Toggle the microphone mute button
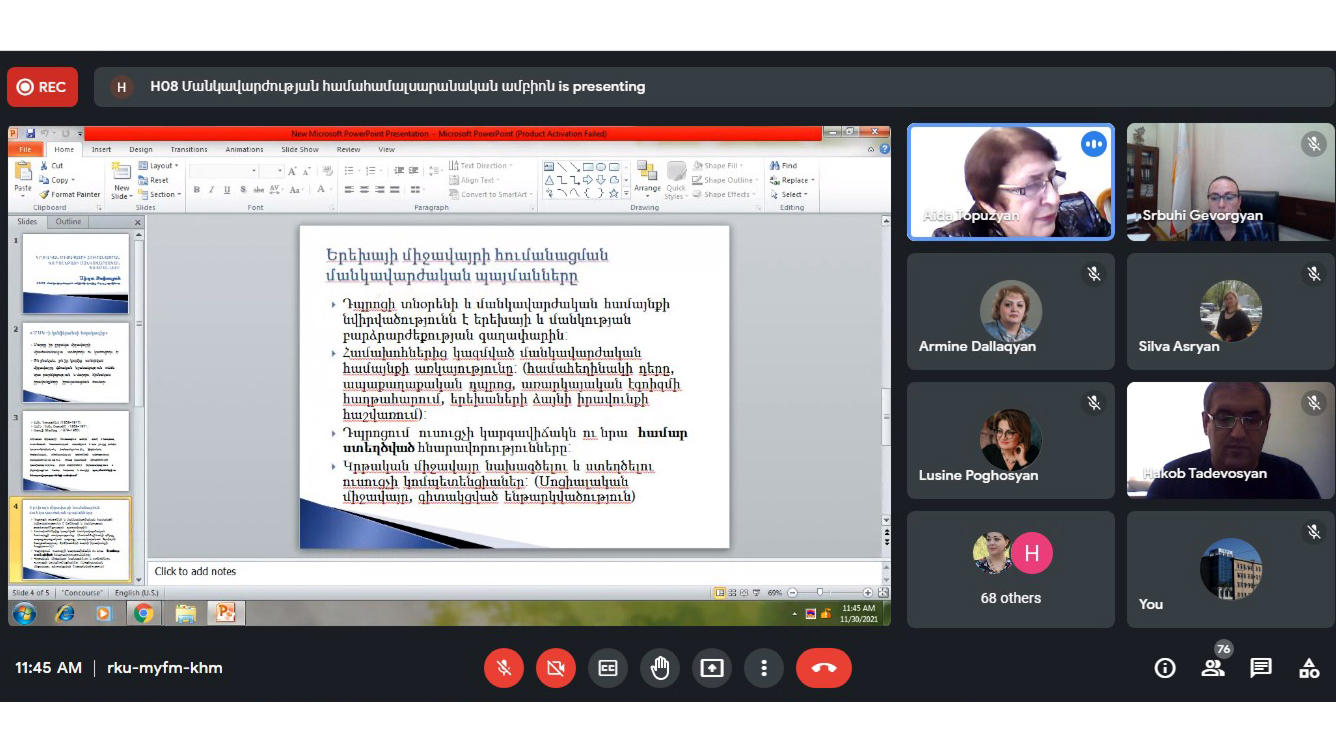Image resolution: width=1336 pixels, height=752 pixels. [x=504, y=668]
